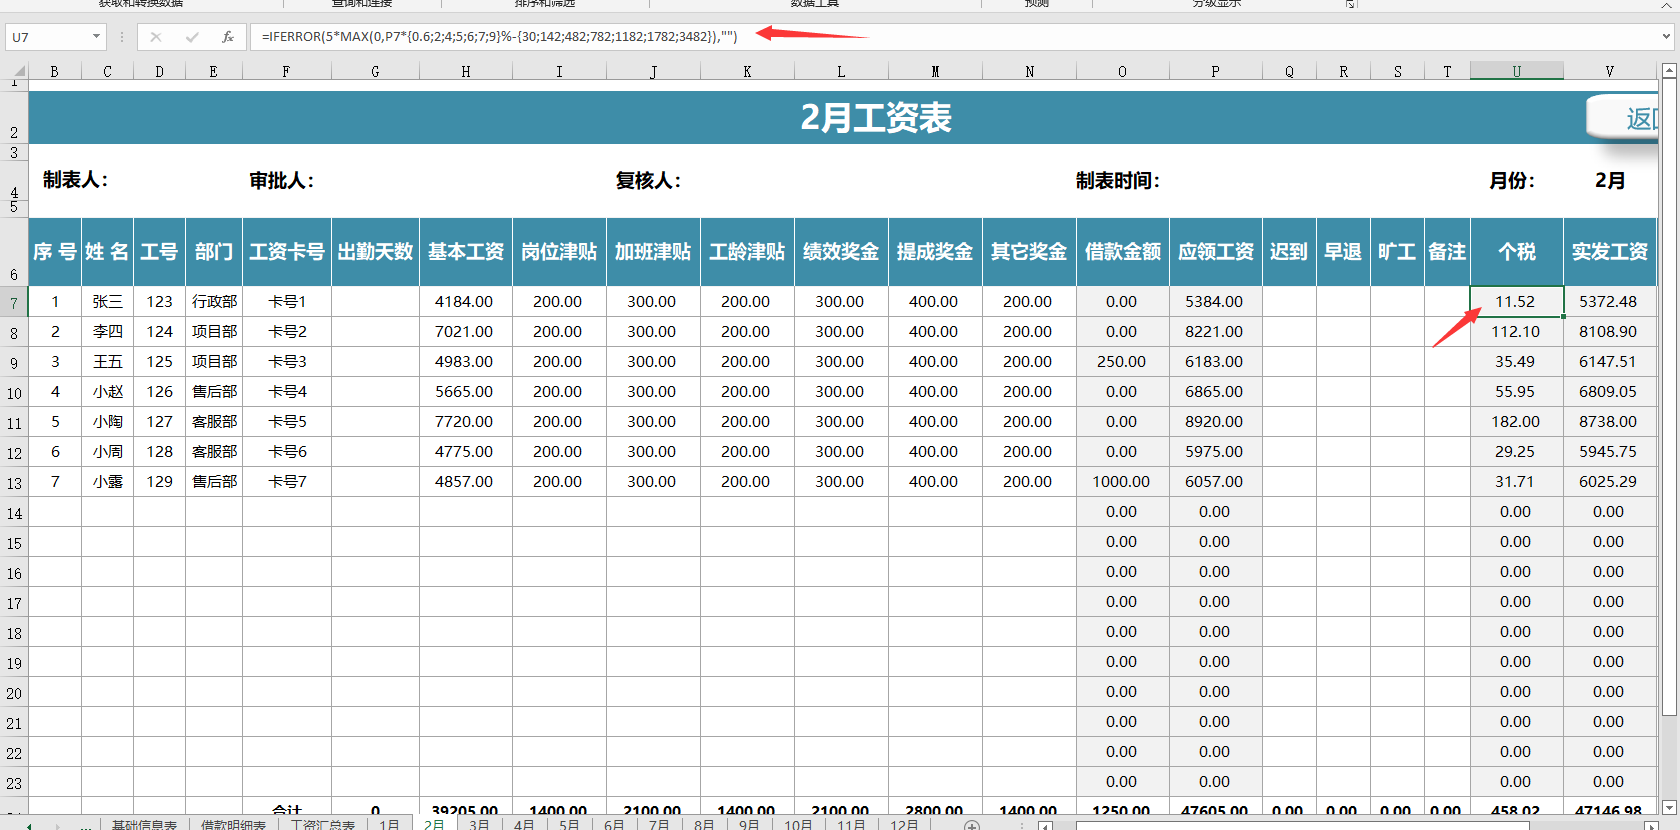
Task: Select row 7 header
Action: [14, 302]
